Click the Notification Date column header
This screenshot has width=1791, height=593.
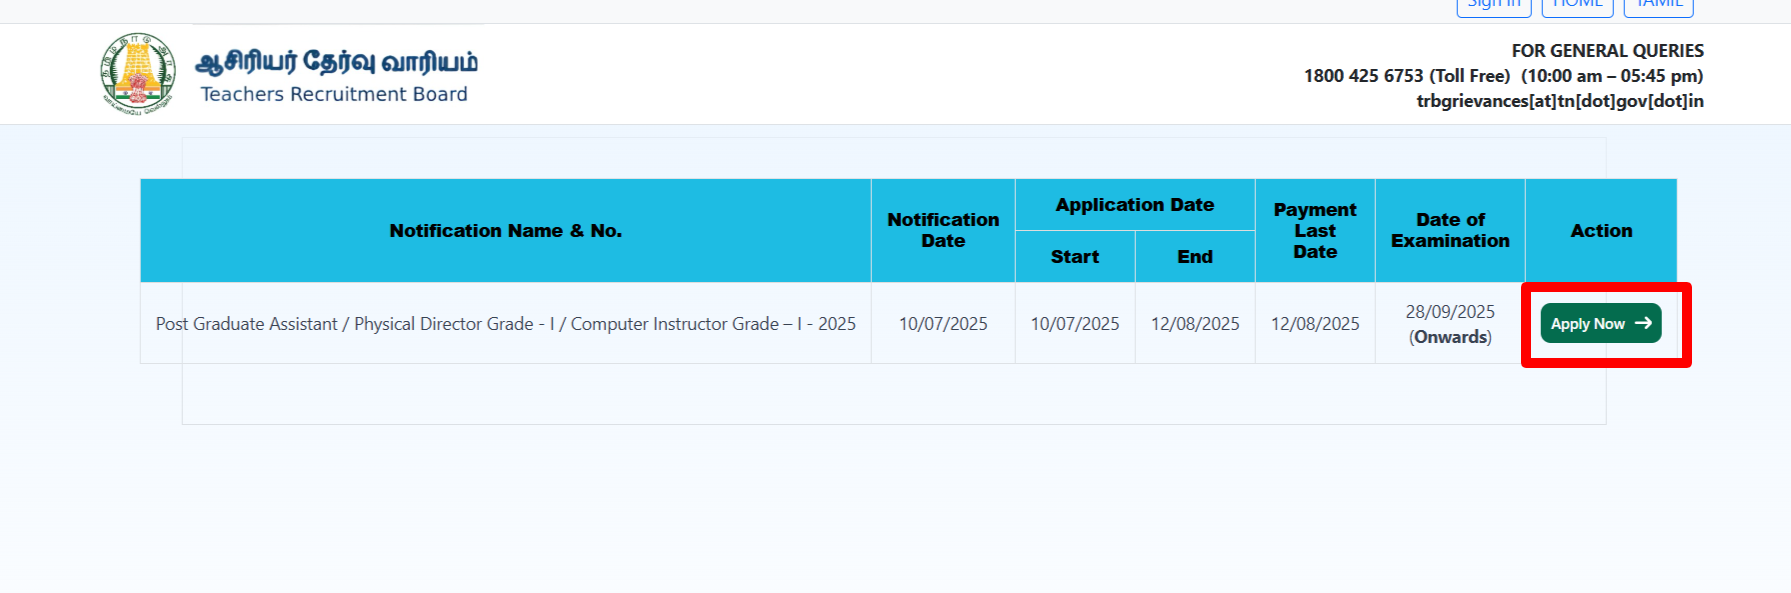pyautogui.click(x=942, y=231)
